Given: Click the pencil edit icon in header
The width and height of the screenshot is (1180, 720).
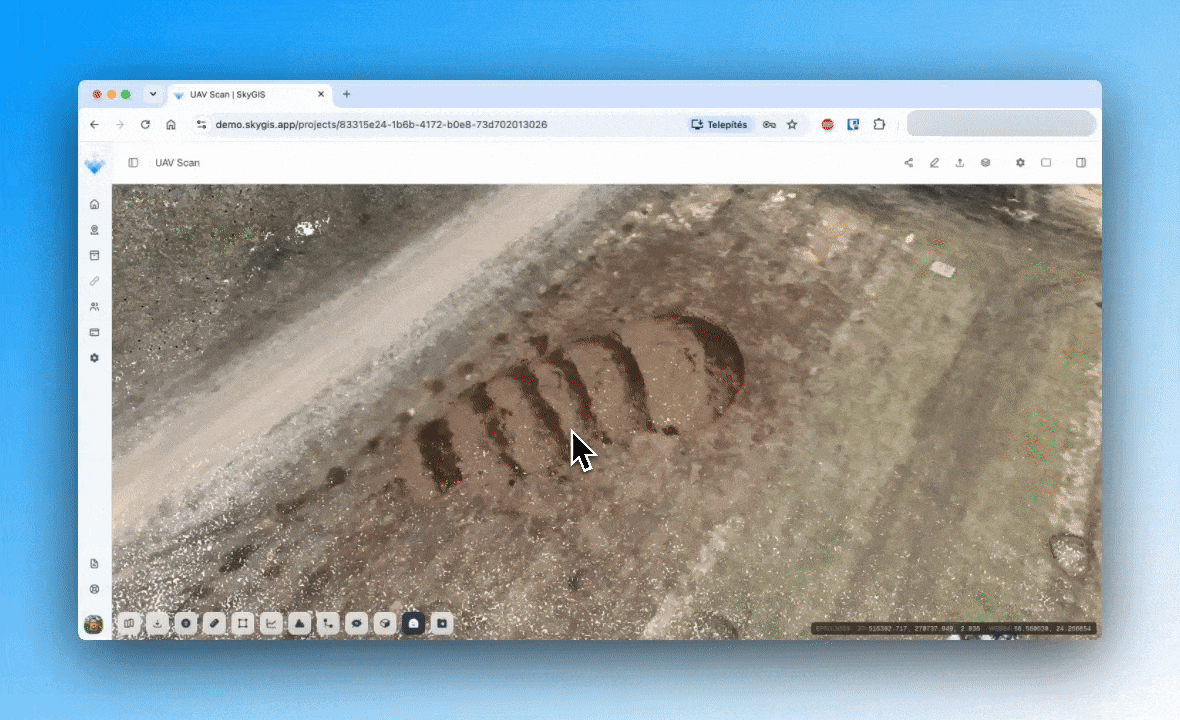Looking at the screenshot, I should [934, 163].
